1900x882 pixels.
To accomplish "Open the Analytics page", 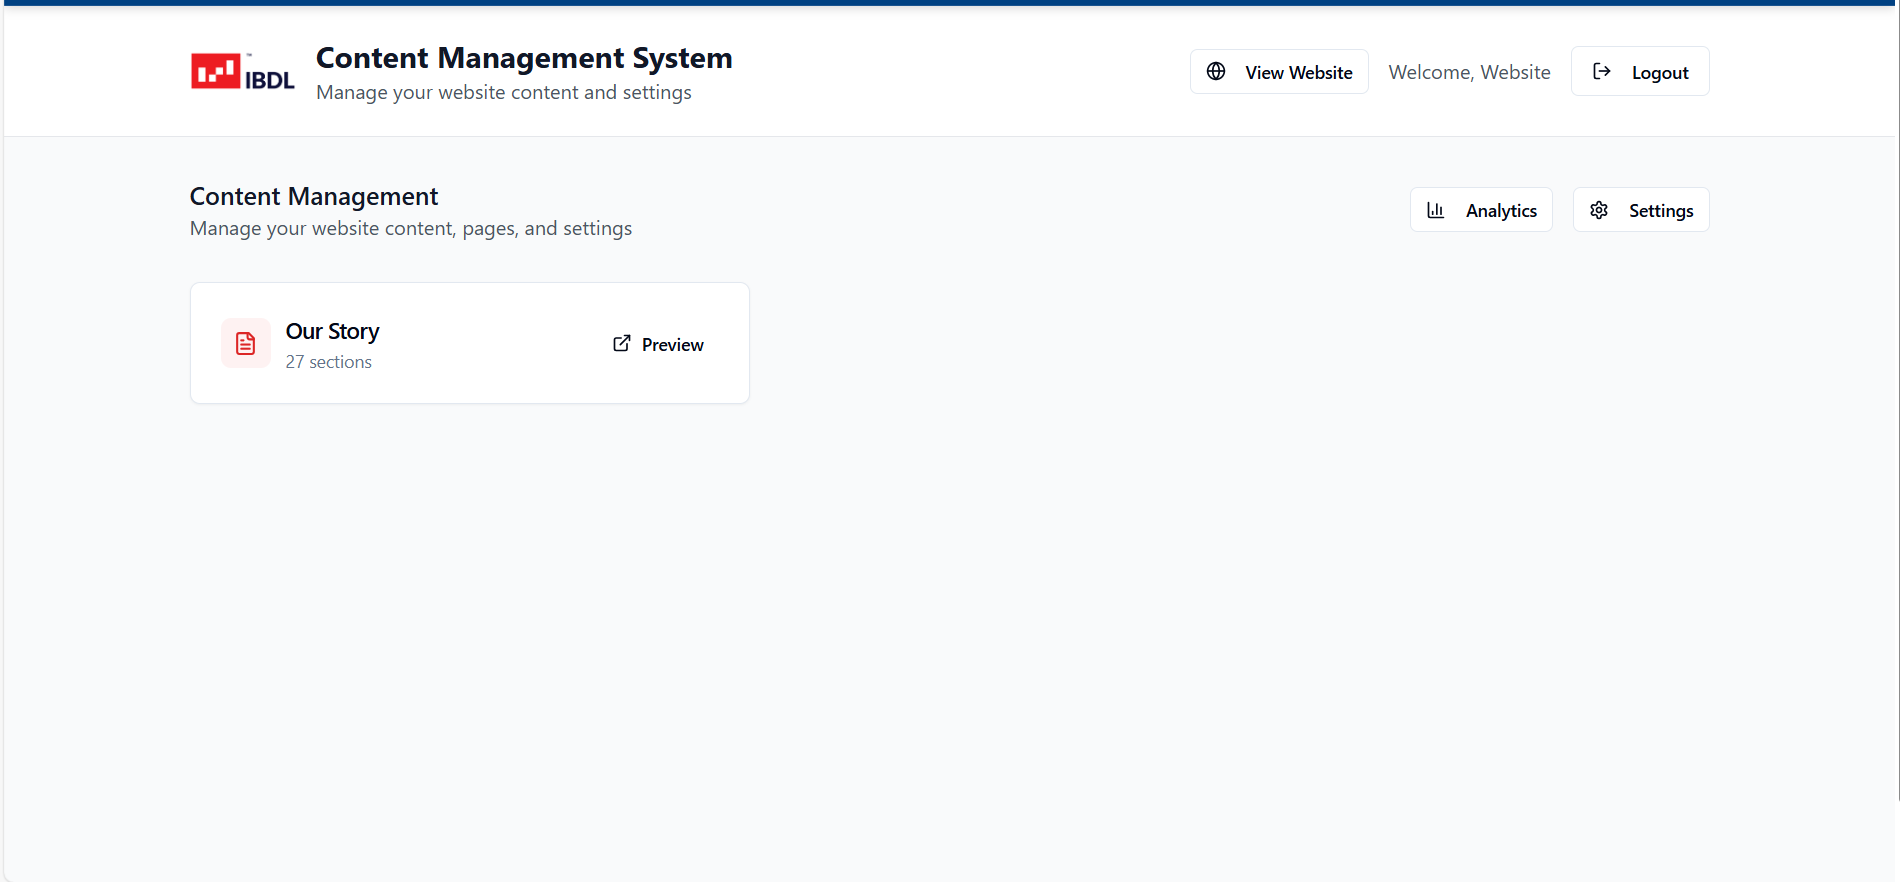I will click(x=1500, y=211).
